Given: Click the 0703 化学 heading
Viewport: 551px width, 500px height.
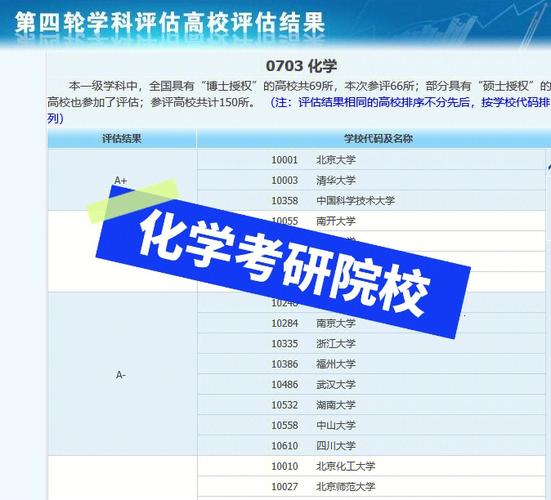Looking at the screenshot, I should [301, 66].
